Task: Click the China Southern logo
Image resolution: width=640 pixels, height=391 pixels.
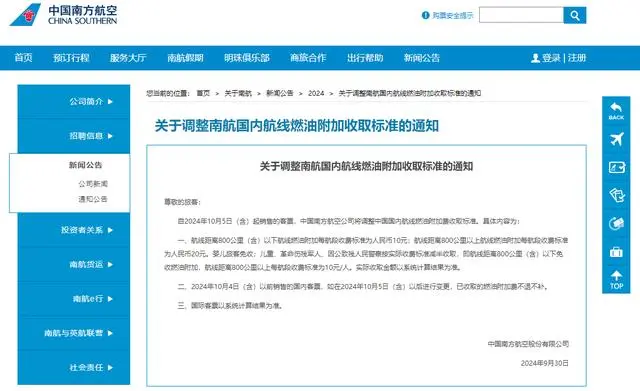Action: pos(64,15)
